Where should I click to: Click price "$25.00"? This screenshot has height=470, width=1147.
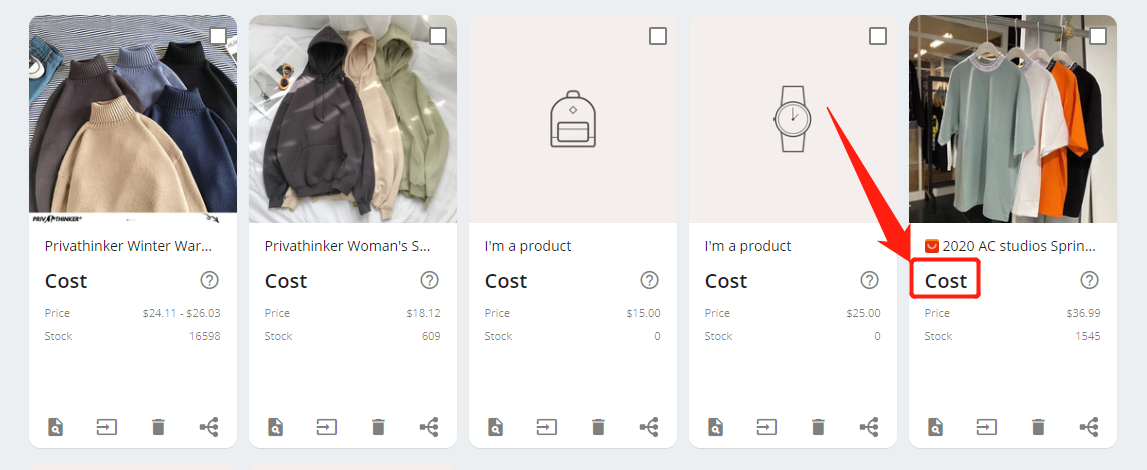point(863,313)
